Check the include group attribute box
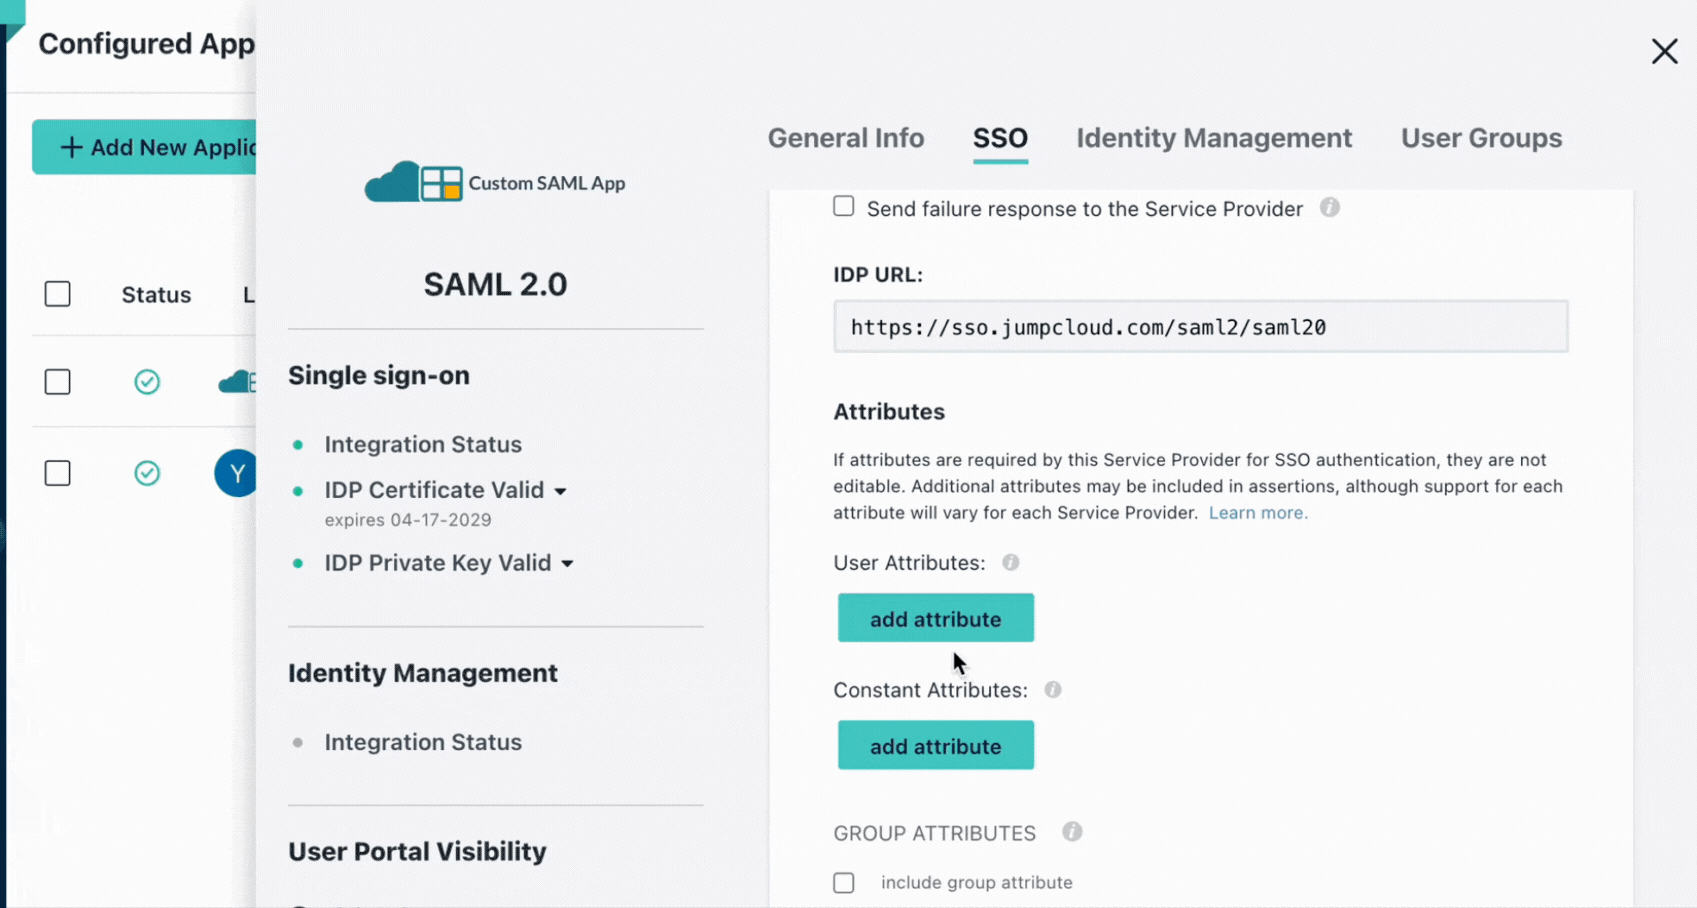The image size is (1697, 908). tap(844, 882)
